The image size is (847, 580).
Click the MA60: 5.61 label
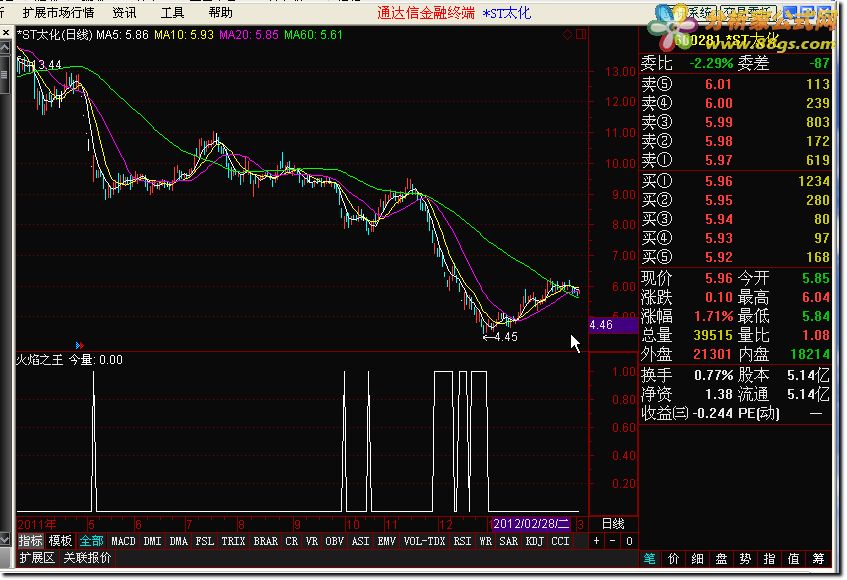click(313, 35)
